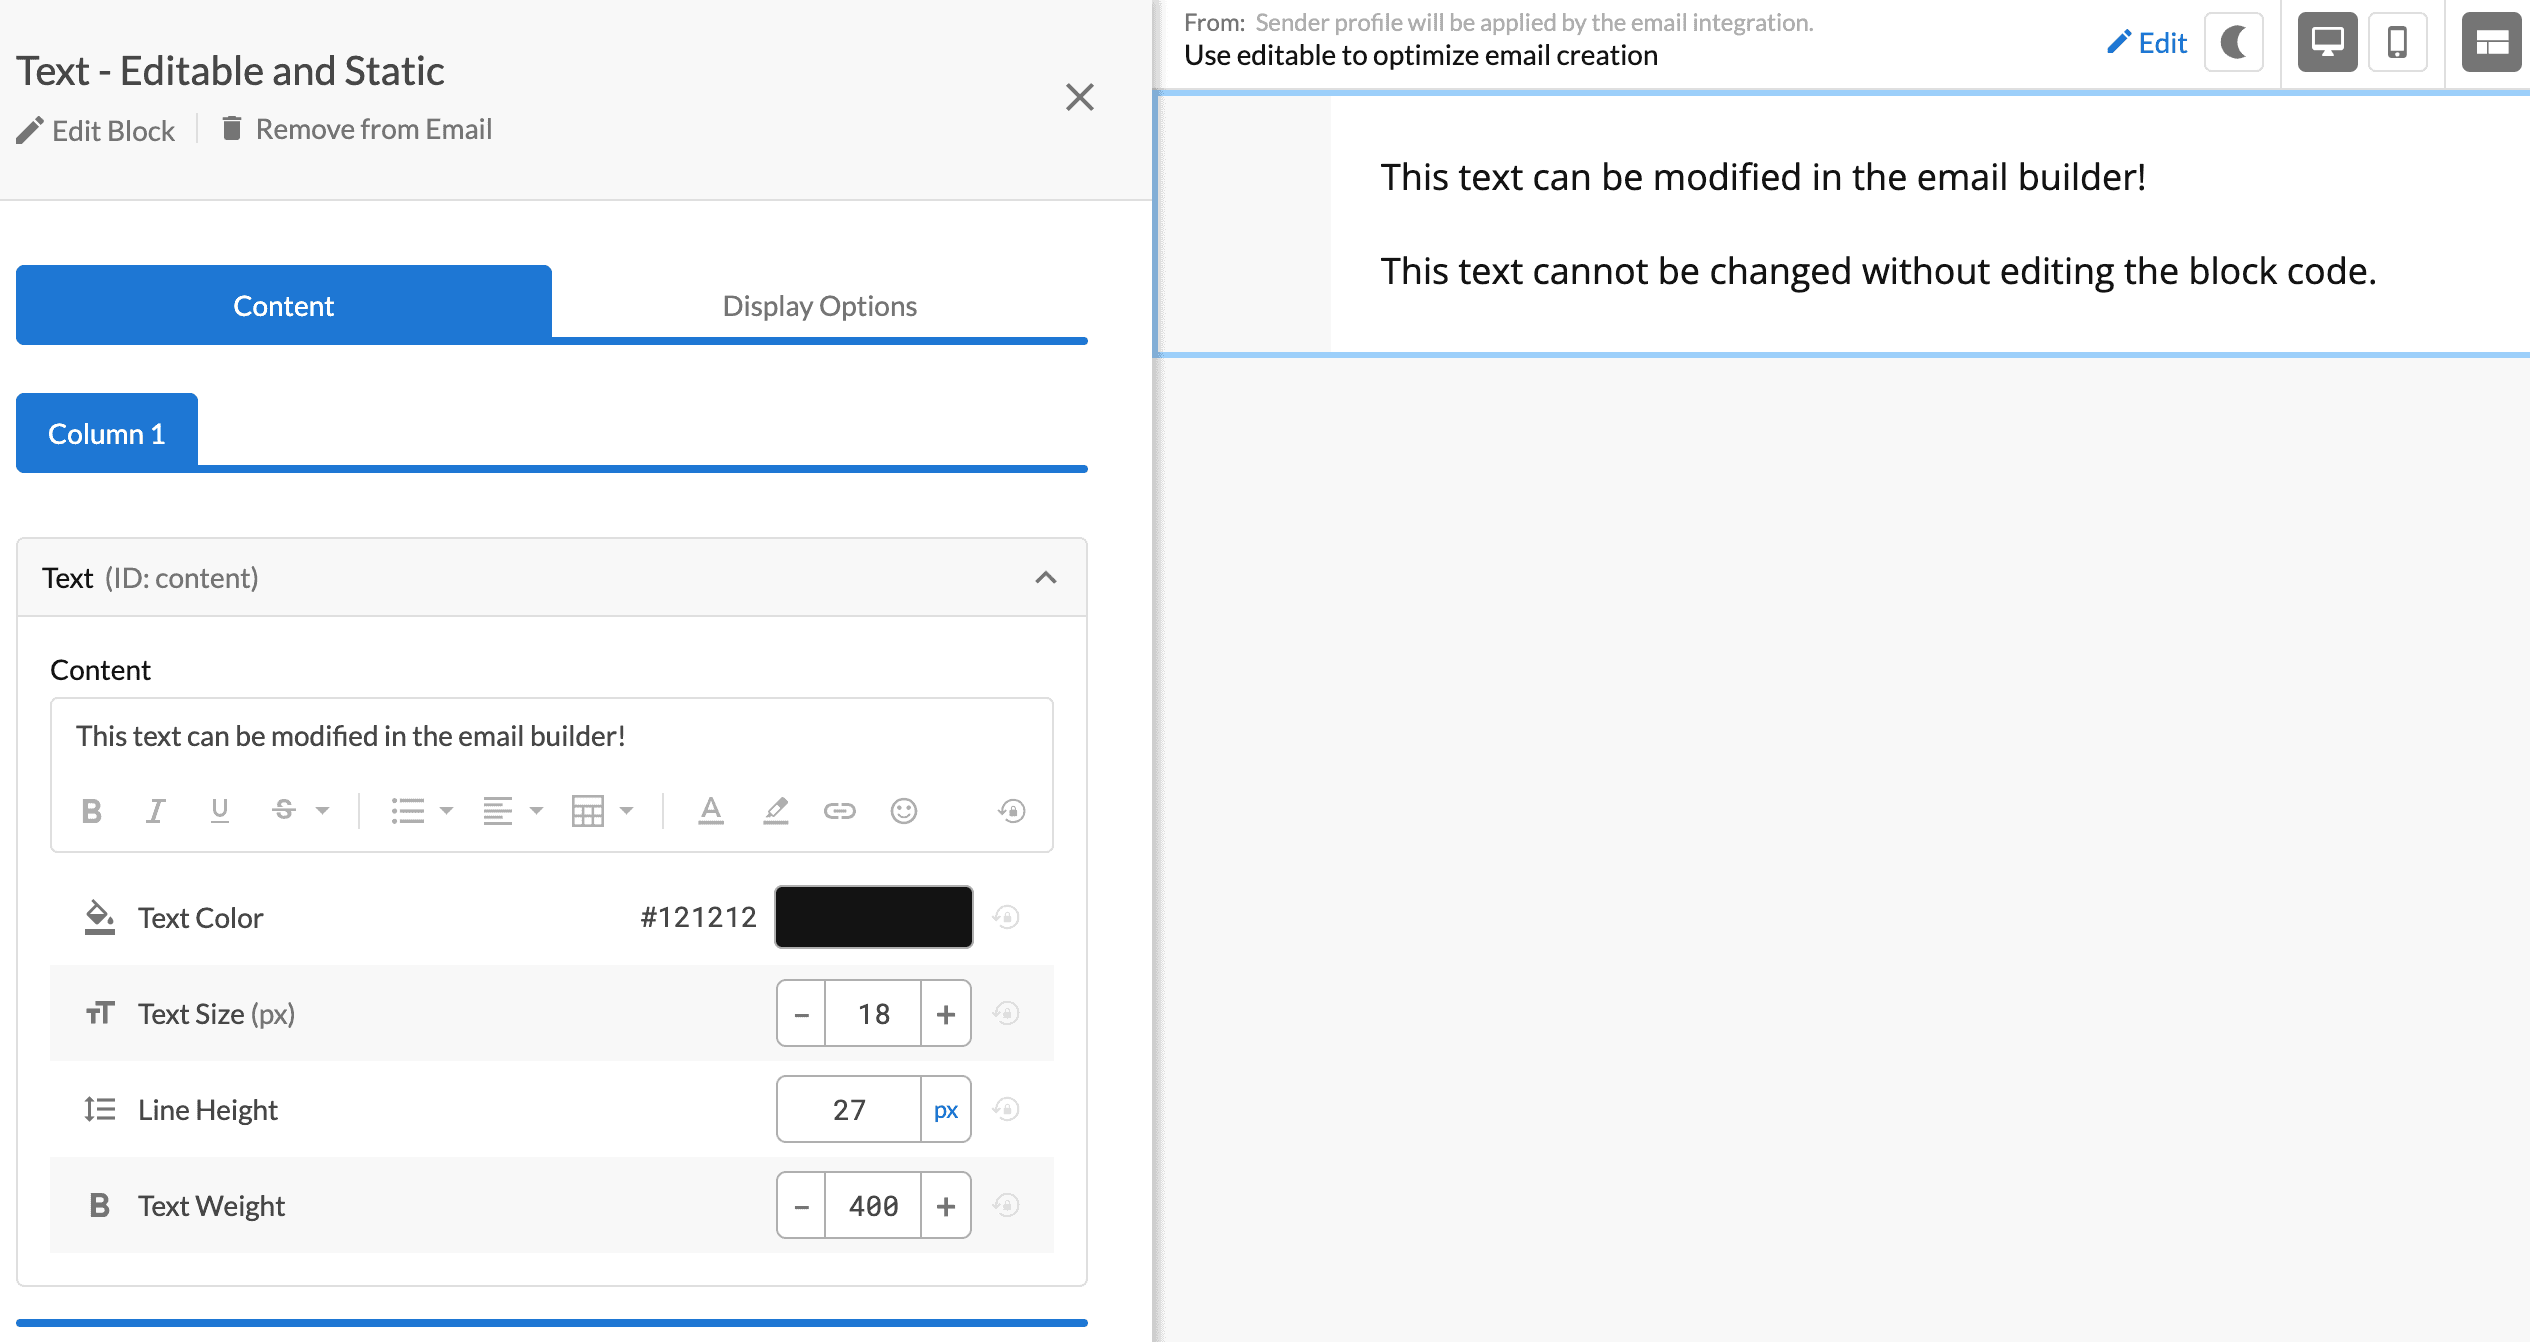The image size is (2530, 1342).
Task: Insert a table in the content
Action: coord(588,811)
